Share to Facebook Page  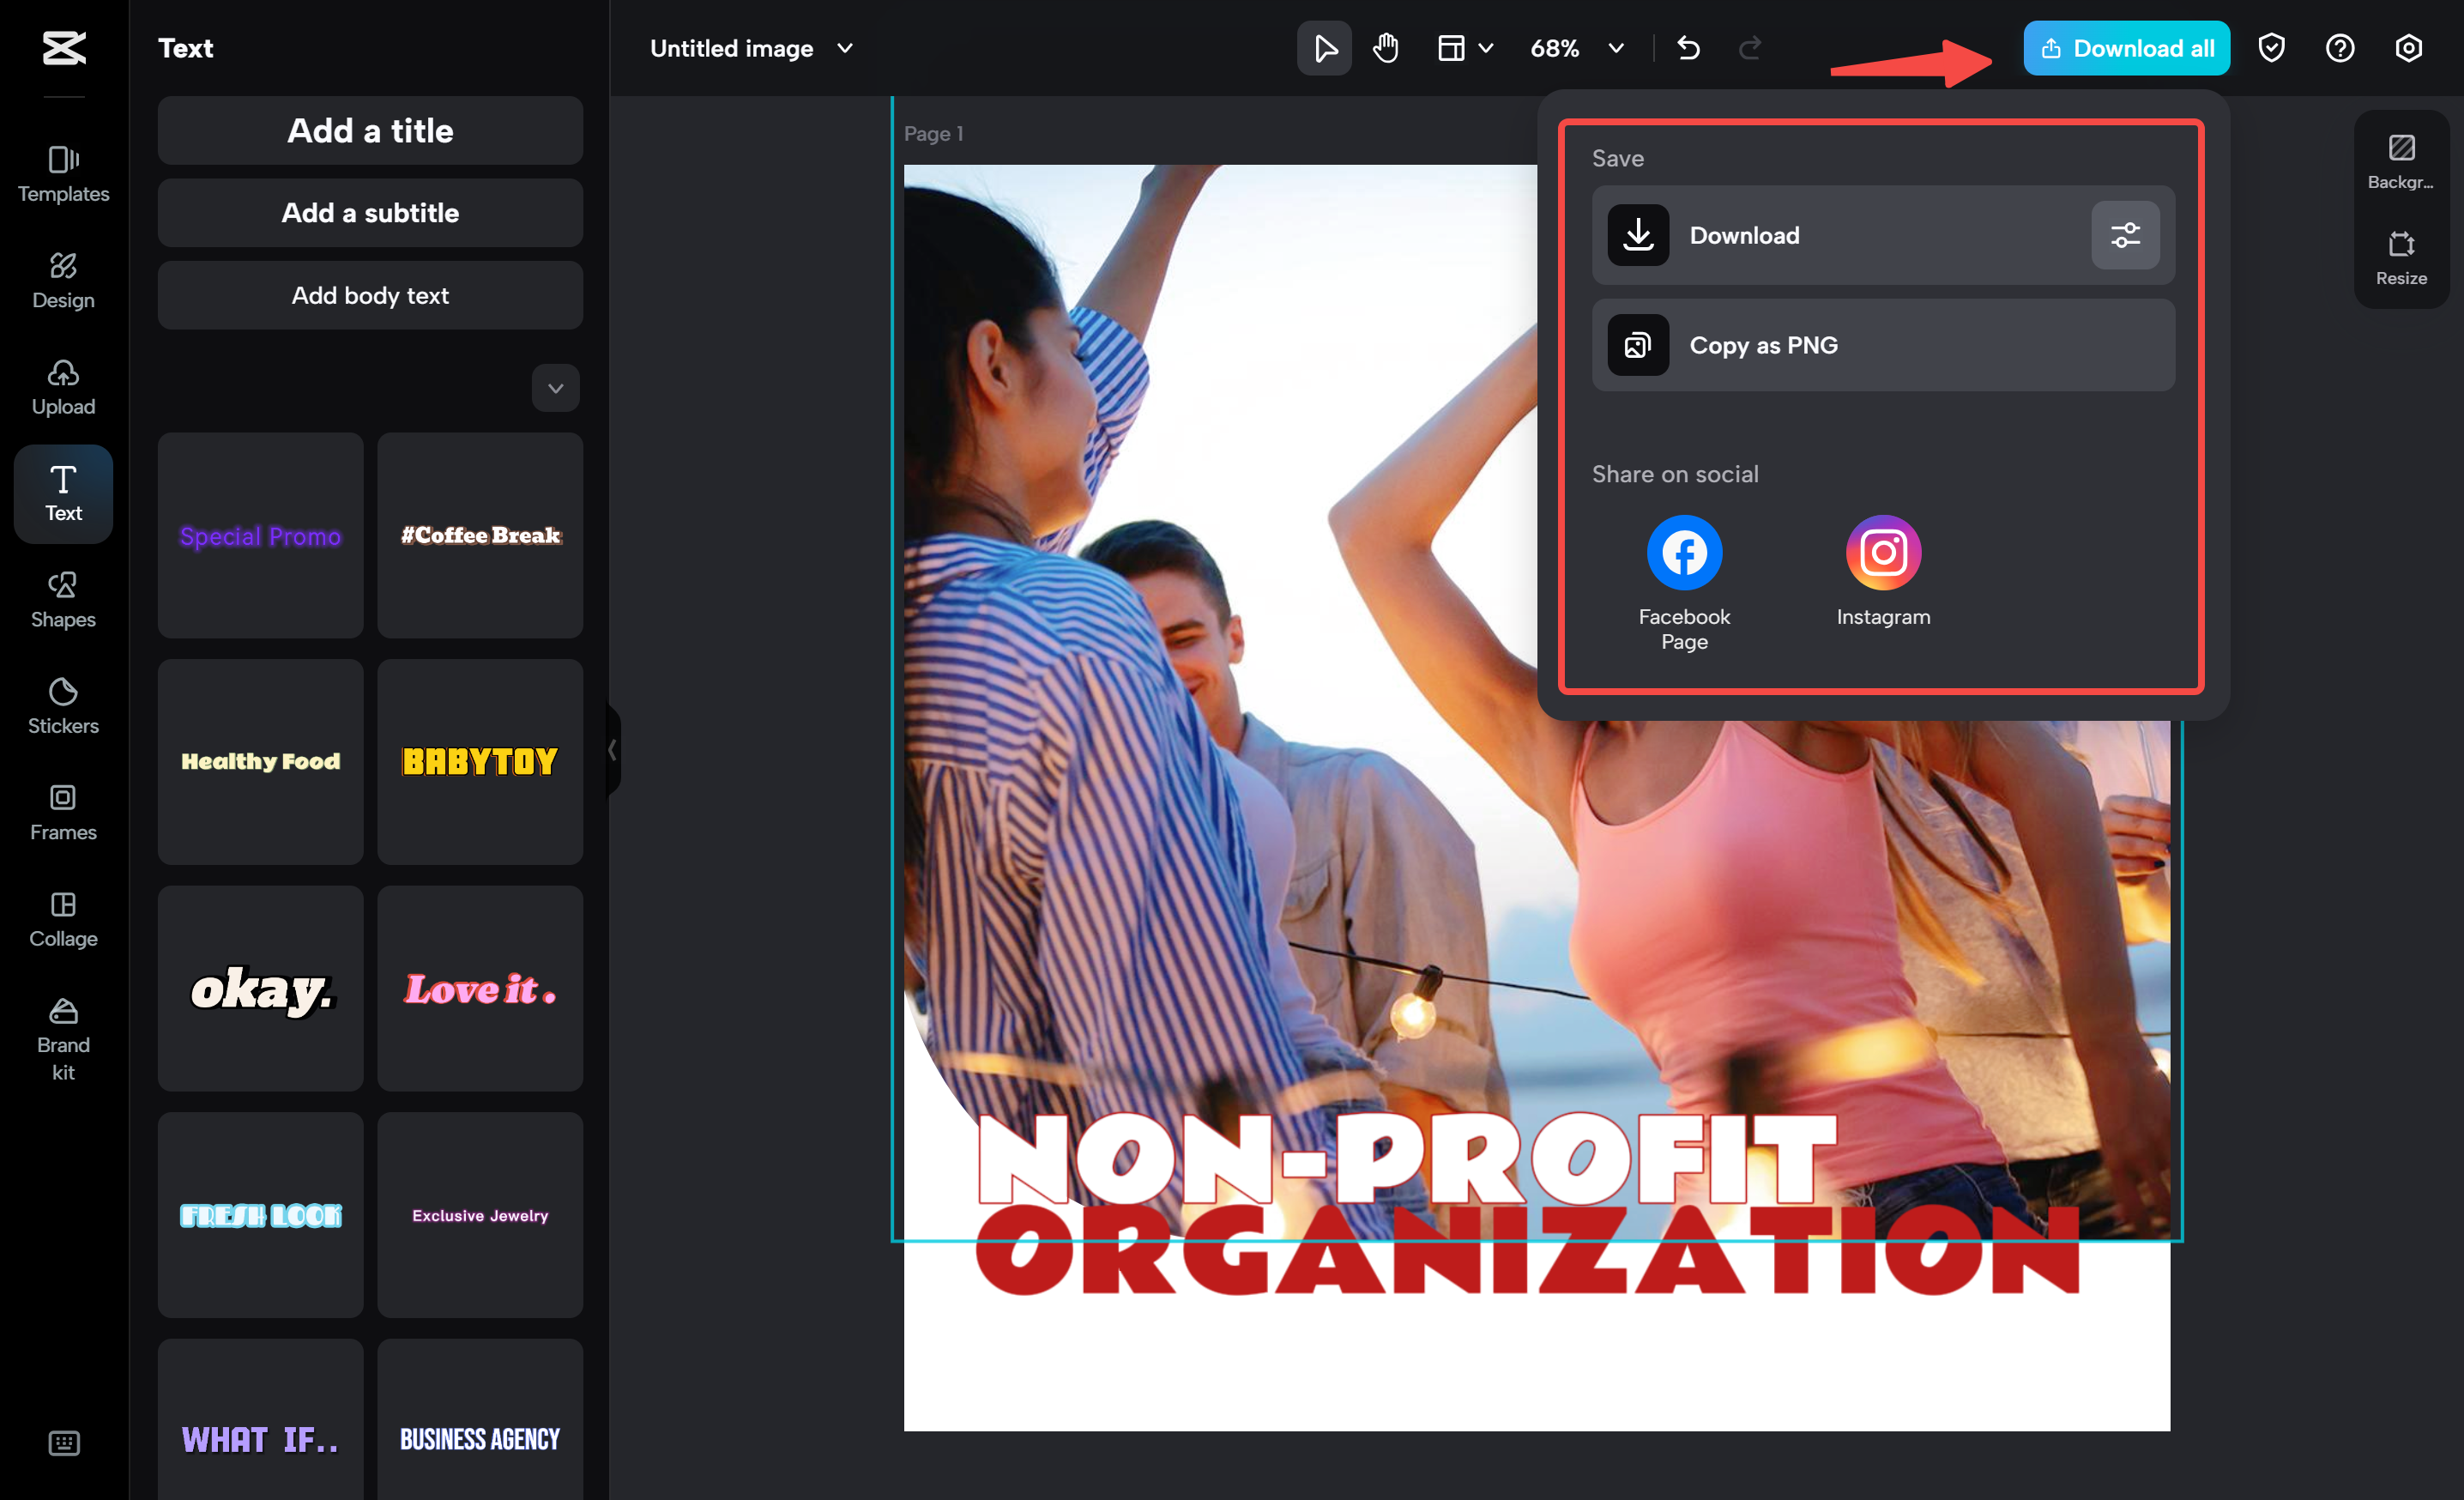tap(1684, 553)
